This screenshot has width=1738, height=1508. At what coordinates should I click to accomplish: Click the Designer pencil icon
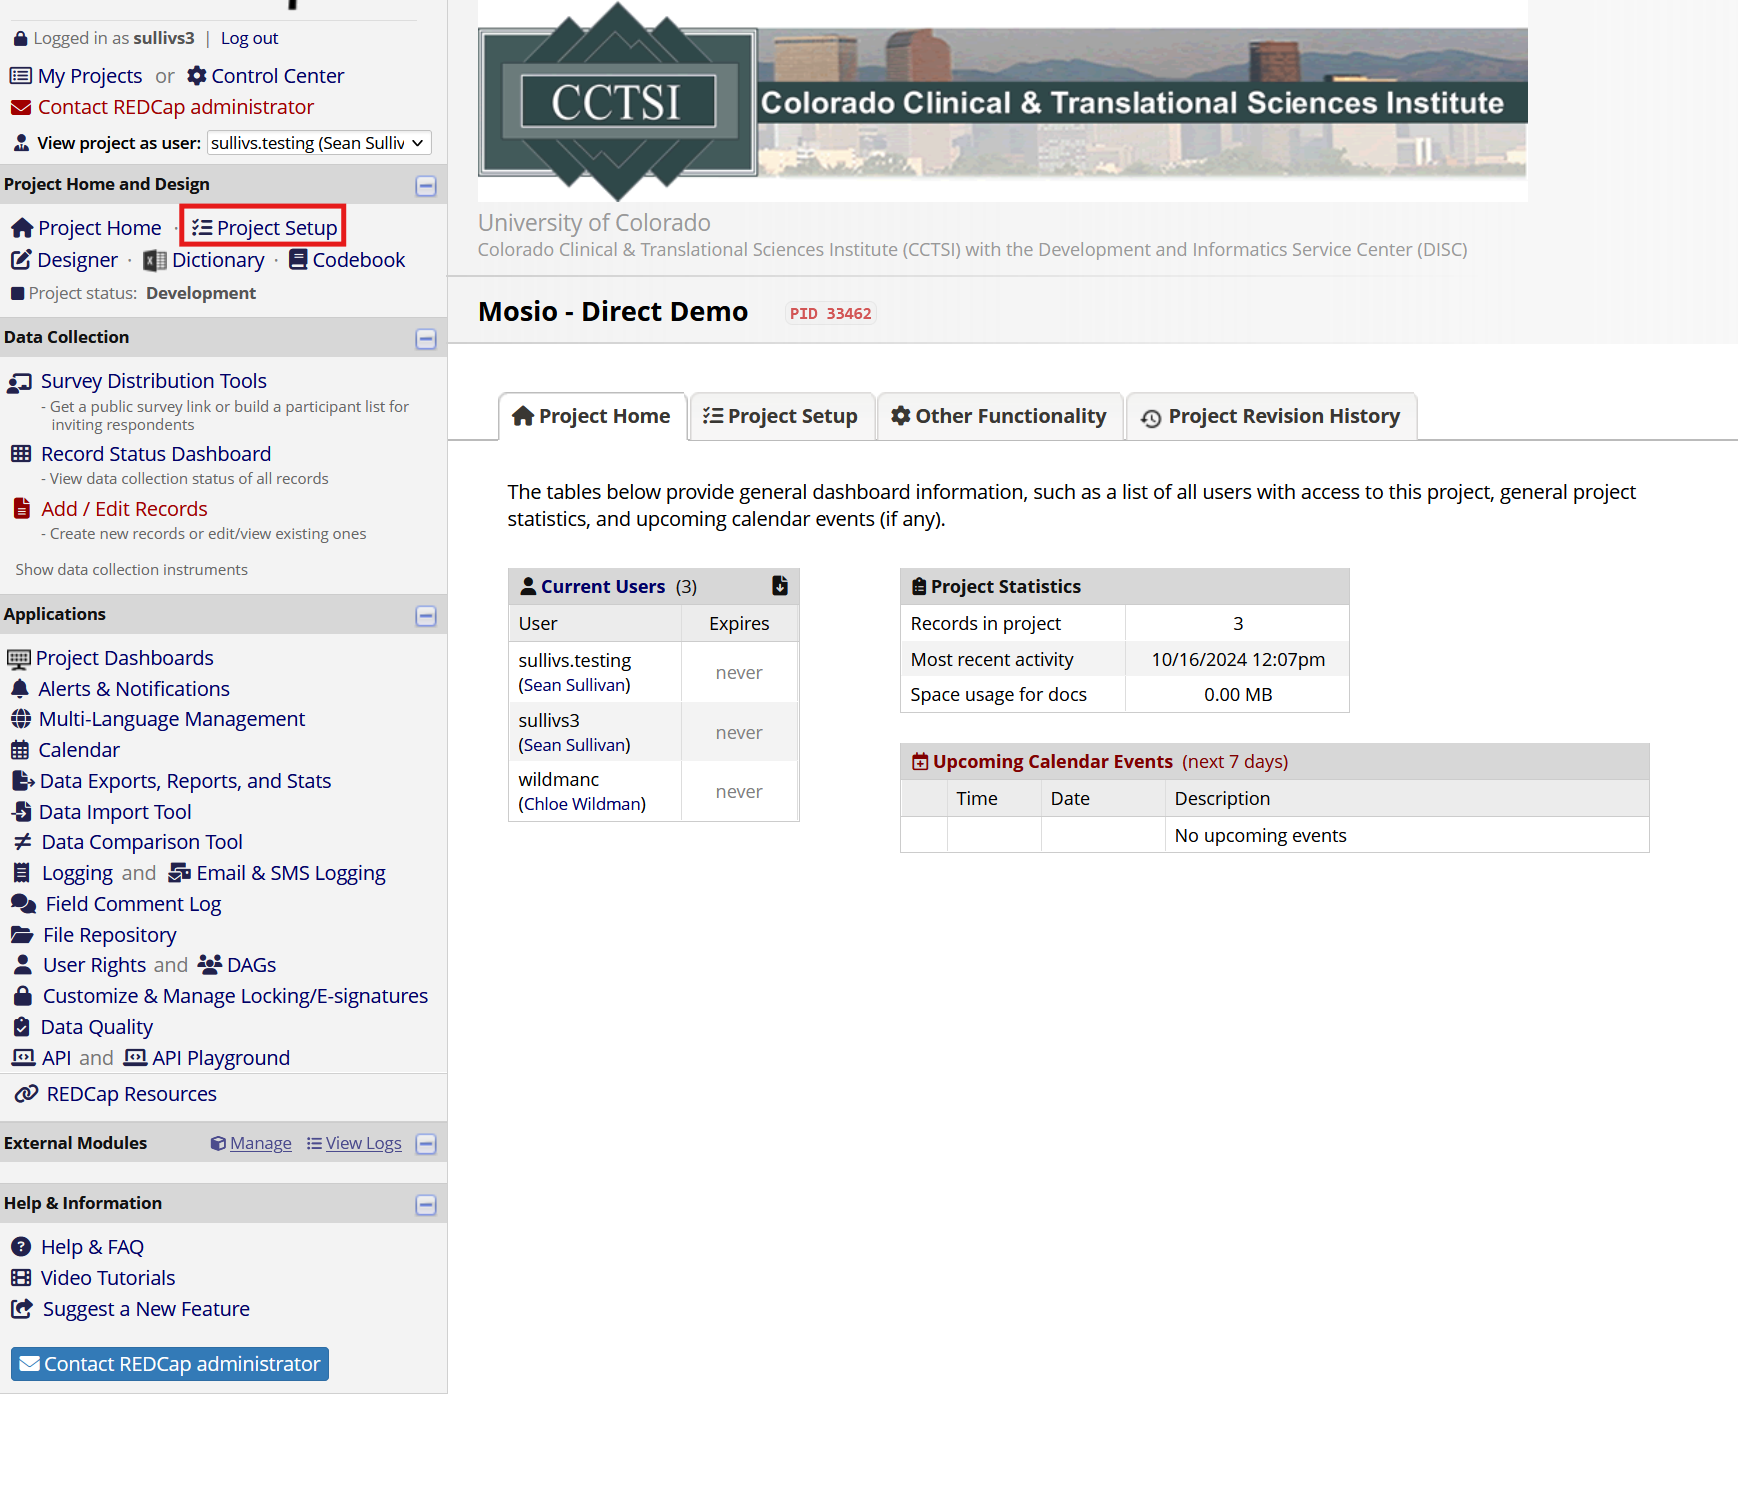pyautogui.click(x=21, y=260)
